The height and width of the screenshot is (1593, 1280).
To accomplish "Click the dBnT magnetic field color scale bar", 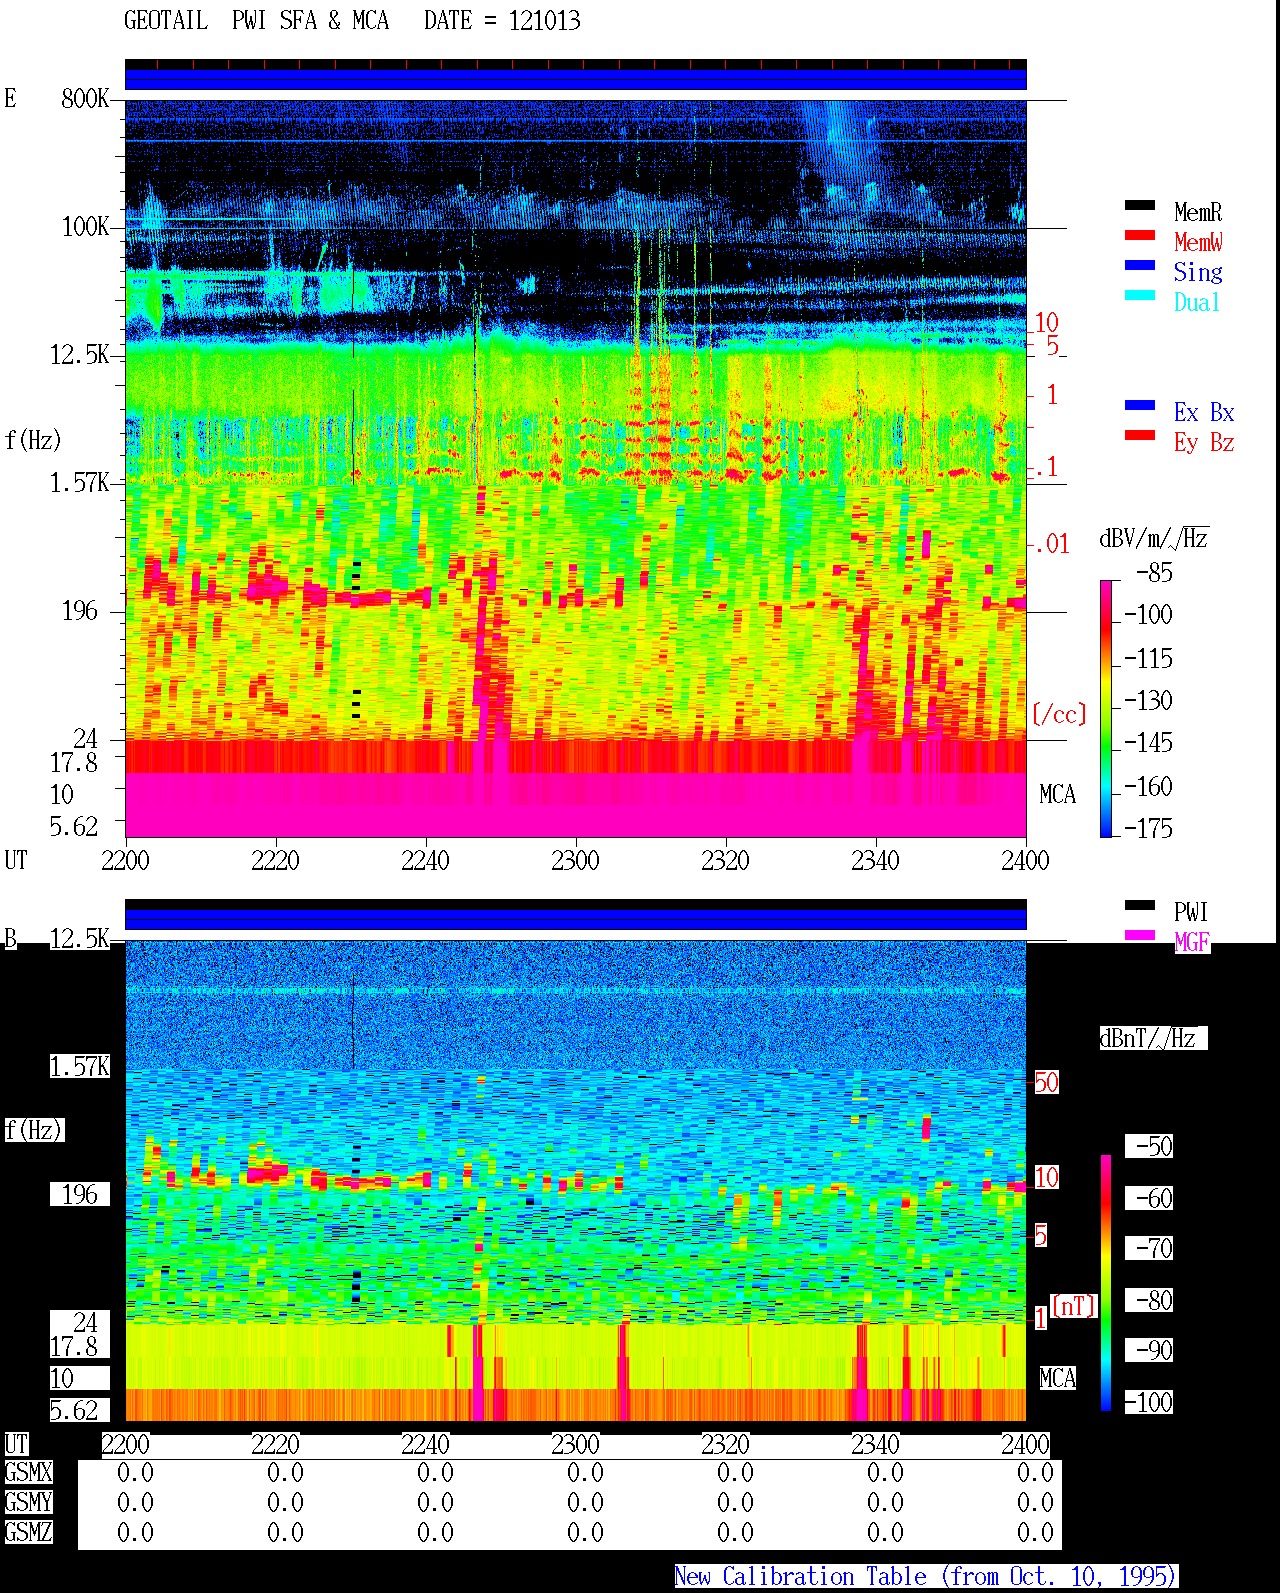I will point(1106,1283).
